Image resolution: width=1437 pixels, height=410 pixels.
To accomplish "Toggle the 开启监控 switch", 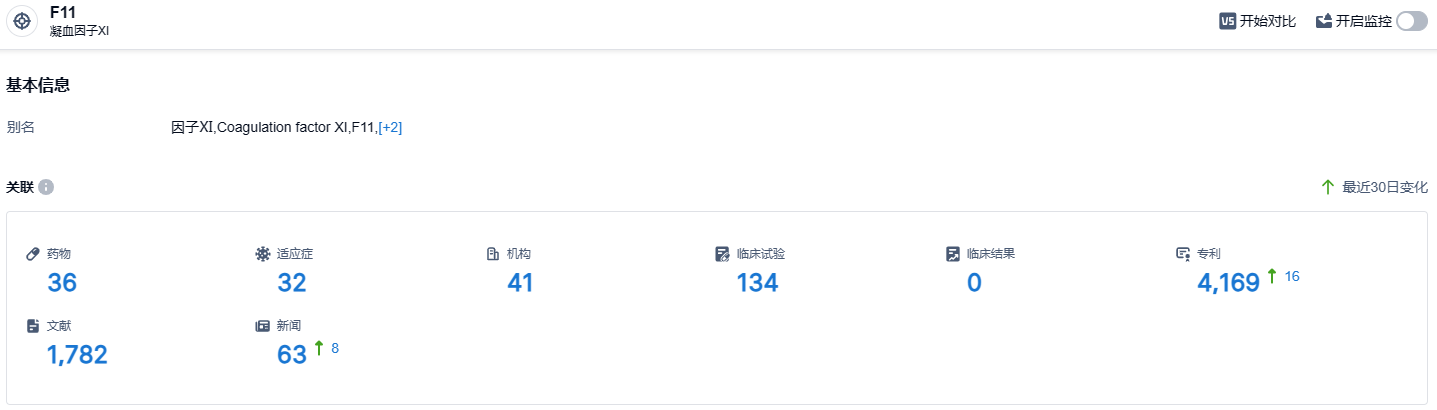I will click(x=1412, y=21).
